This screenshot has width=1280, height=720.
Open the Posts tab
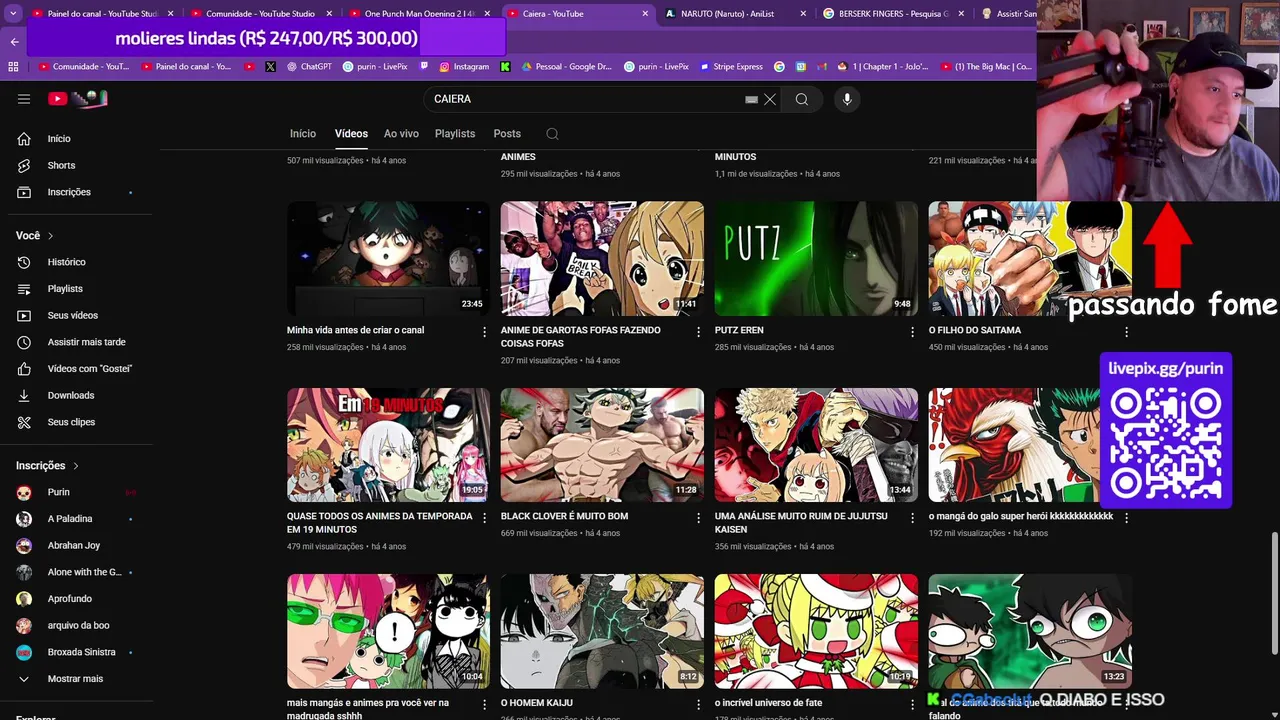click(x=507, y=134)
